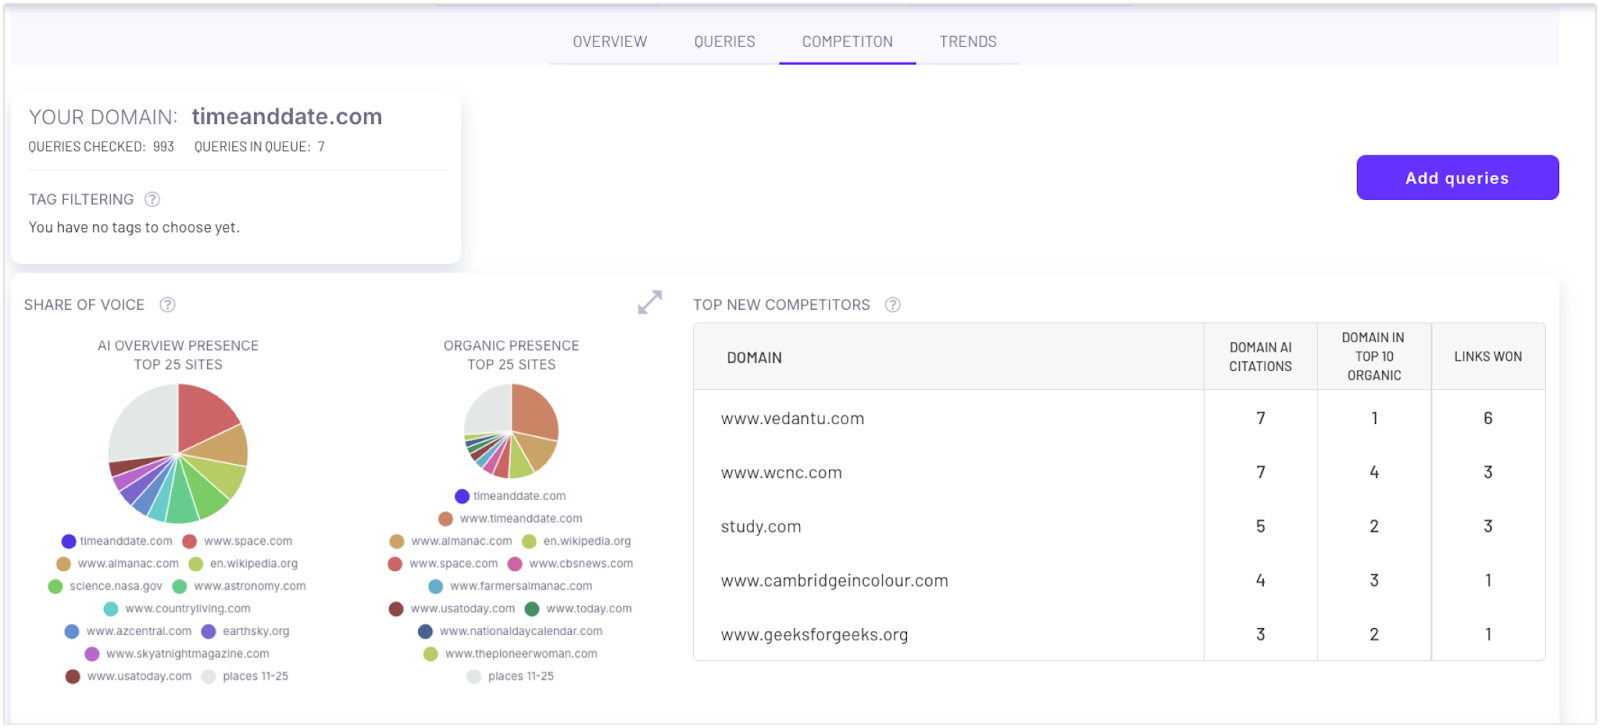Click the Organic Presence pie chart
The width and height of the screenshot is (1600, 728).
511,431
